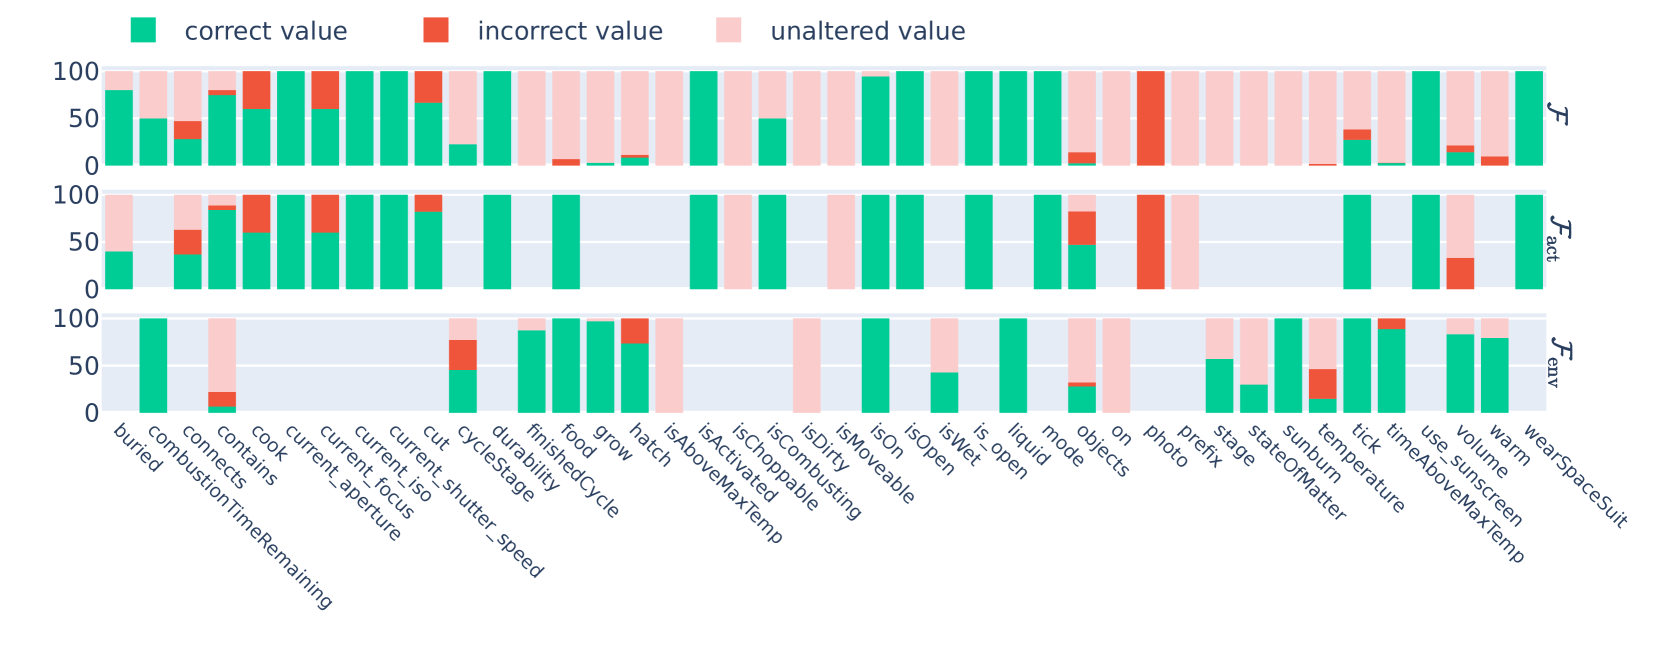The height and width of the screenshot is (664, 1661).
Task: Click the green correct value legend swatch
Action: click(x=143, y=31)
